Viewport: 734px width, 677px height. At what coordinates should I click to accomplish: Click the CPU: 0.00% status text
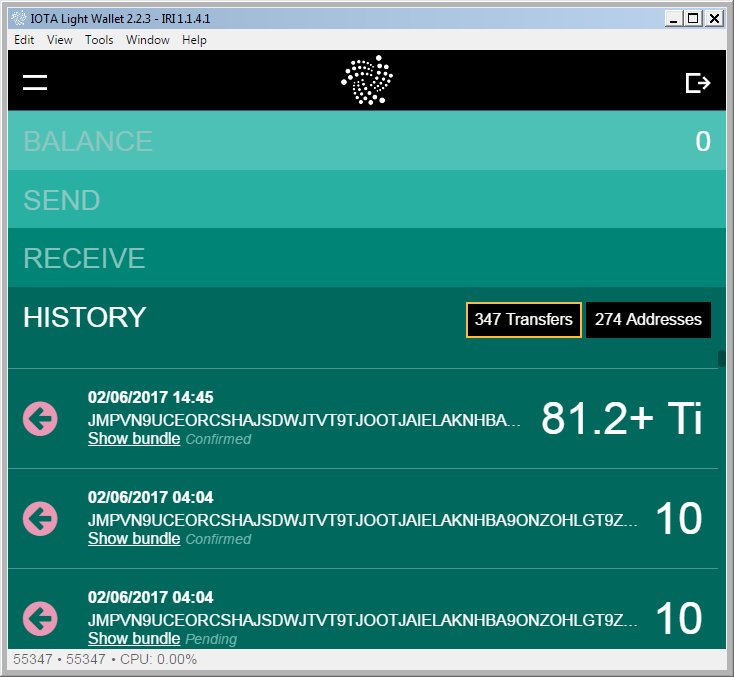[x=158, y=659]
